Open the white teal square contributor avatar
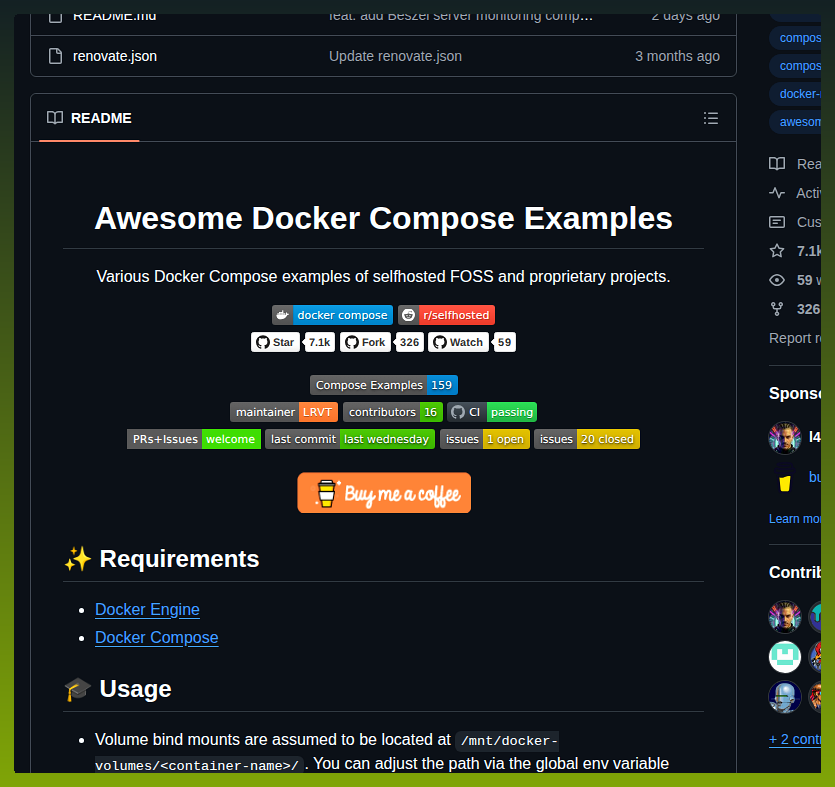835x787 pixels. tap(784, 657)
